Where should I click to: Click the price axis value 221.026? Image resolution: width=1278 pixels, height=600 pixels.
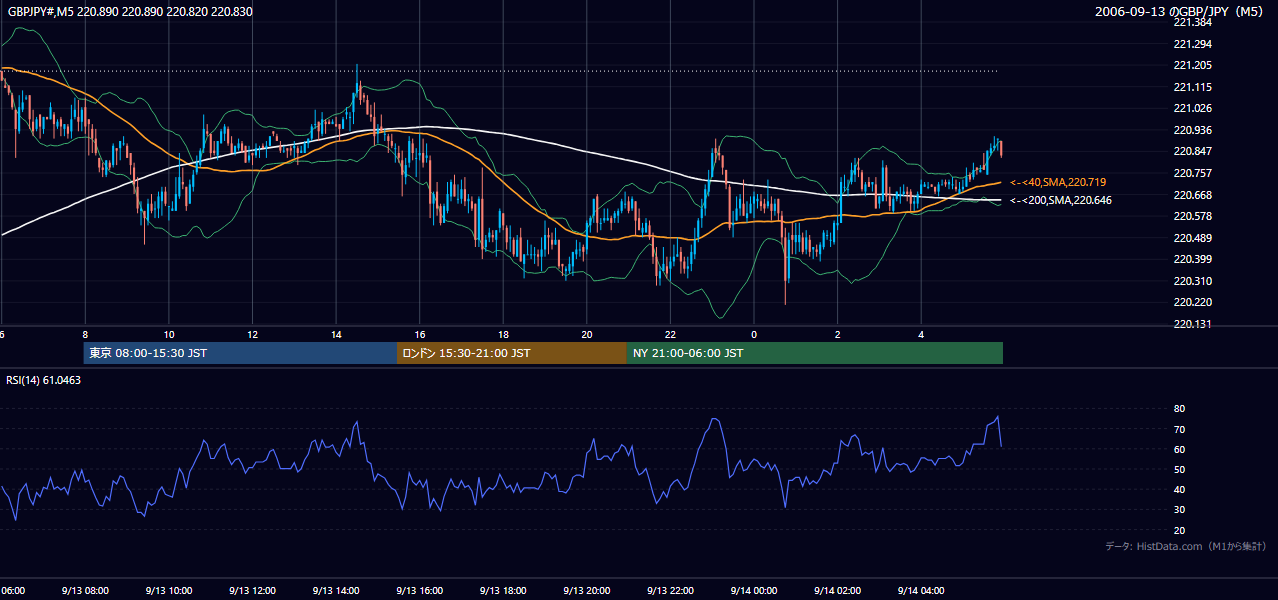tap(1192, 109)
